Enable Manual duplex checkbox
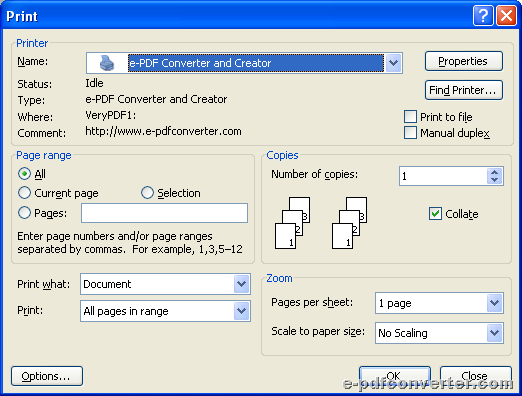 tap(410, 133)
